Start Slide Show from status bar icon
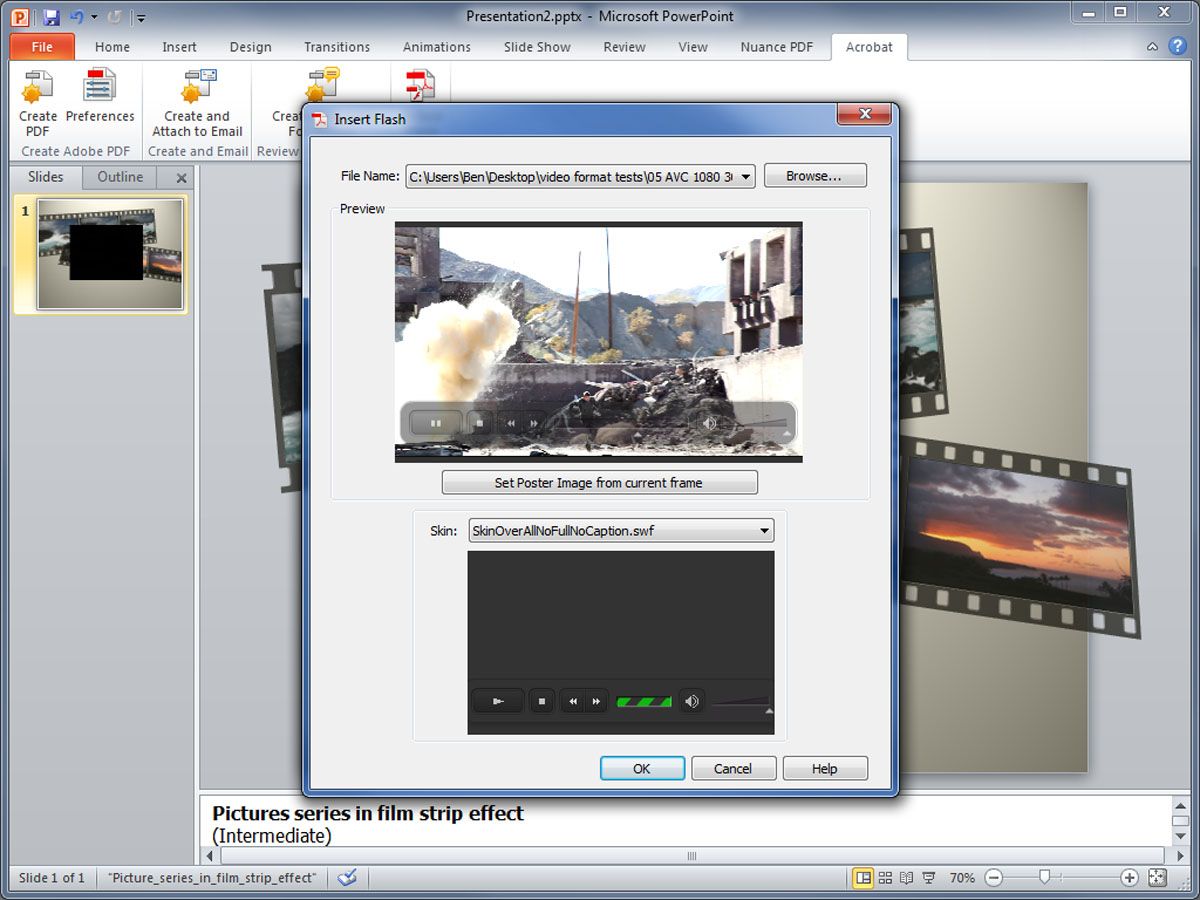The width and height of the screenshot is (1200, 900). (x=928, y=878)
